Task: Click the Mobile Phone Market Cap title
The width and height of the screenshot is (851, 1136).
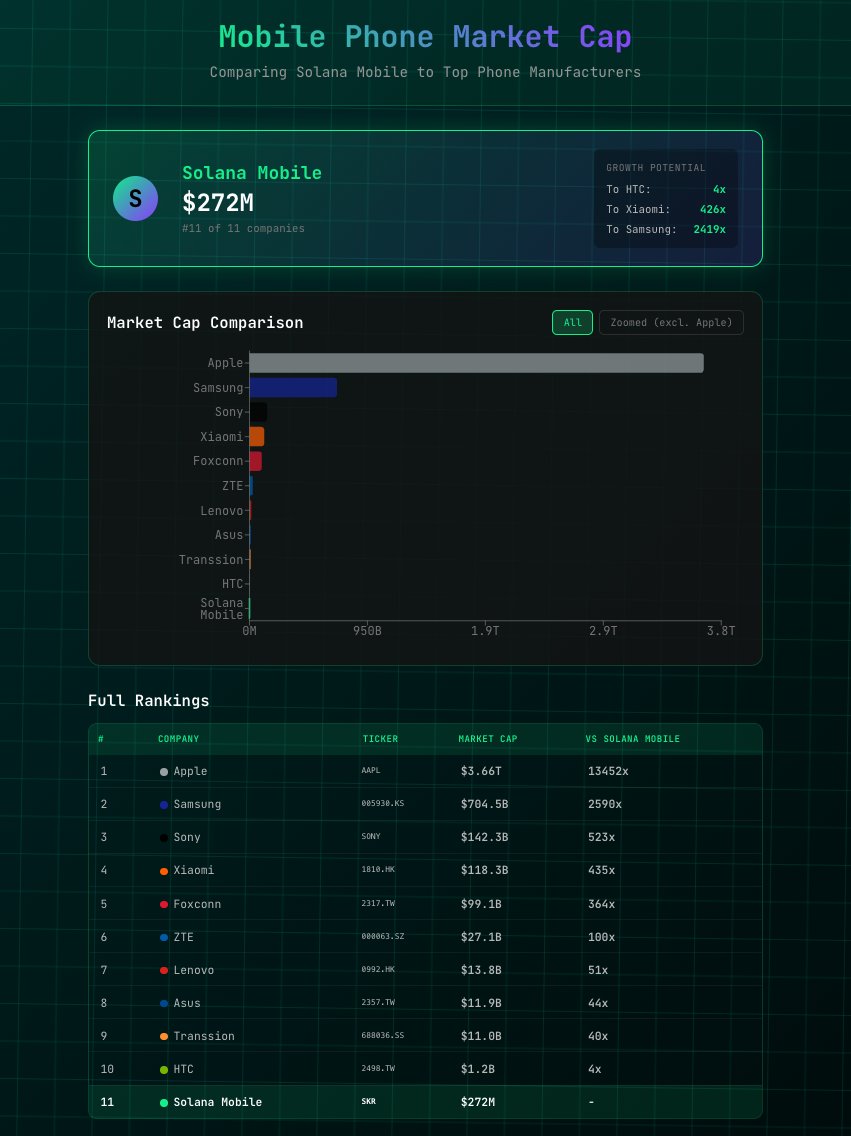Action: coord(425,37)
